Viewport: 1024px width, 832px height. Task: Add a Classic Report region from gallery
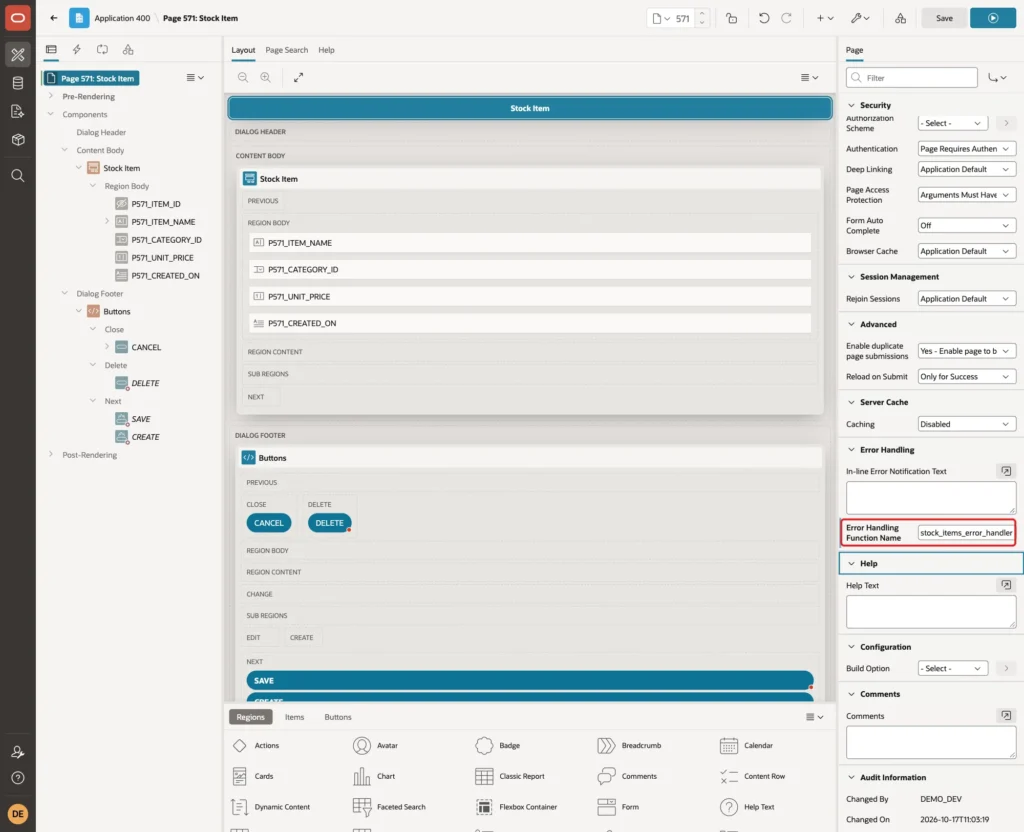tap(510, 776)
